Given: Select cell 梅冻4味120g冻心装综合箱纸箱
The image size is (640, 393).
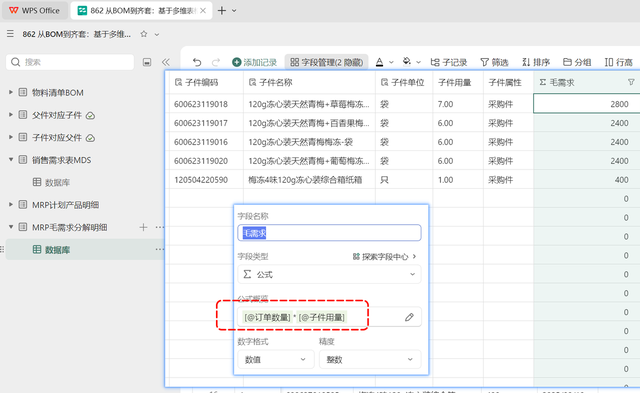Looking at the screenshot, I should click(309, 180).
